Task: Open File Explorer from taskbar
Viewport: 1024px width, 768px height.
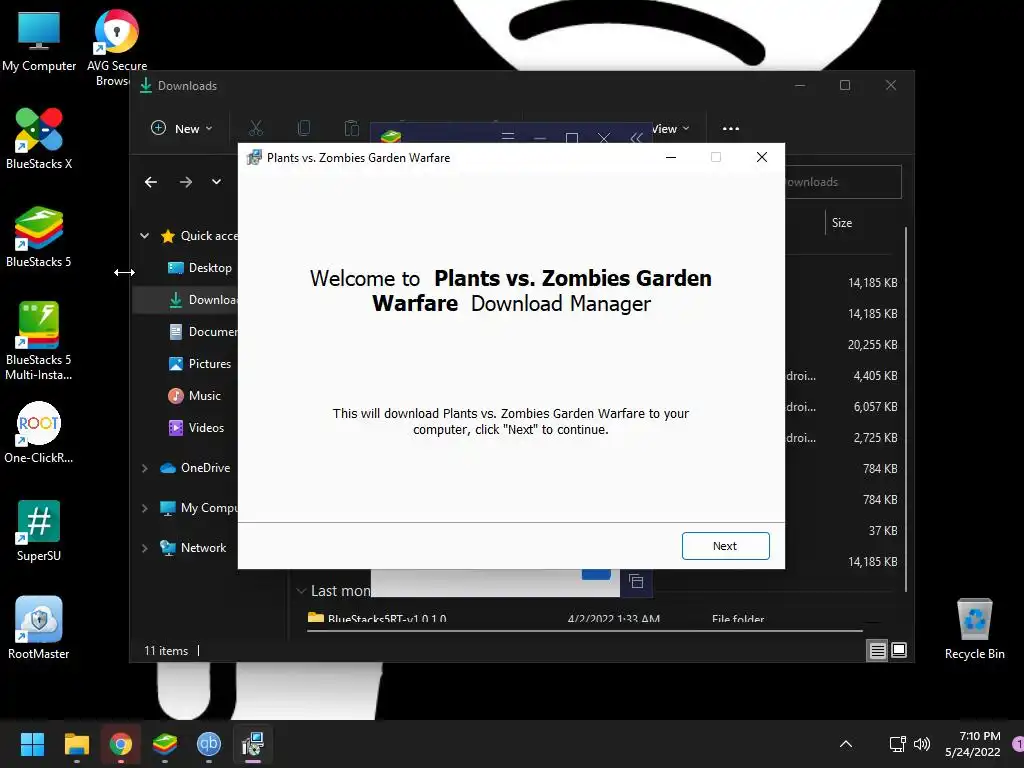Action: pos(76,744)
